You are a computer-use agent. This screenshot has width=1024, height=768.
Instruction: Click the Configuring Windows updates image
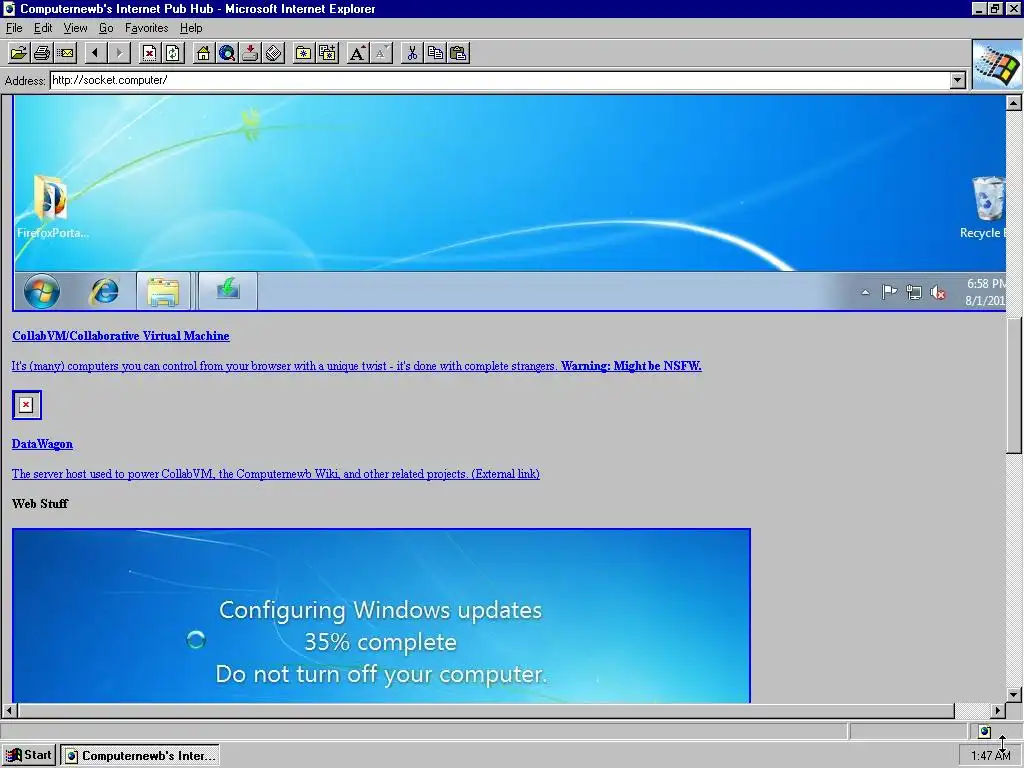[381, 616]
